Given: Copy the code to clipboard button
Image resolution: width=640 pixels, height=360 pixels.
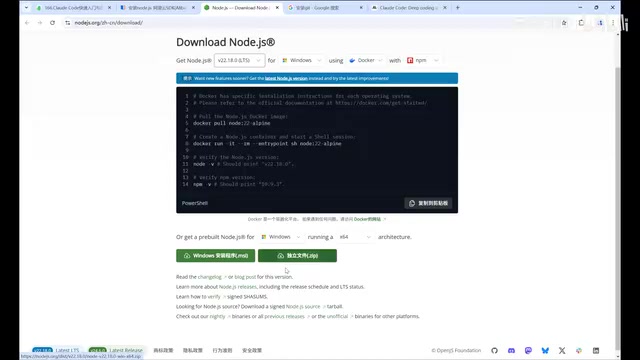Looking at the screenshot, I should [429, 203].
